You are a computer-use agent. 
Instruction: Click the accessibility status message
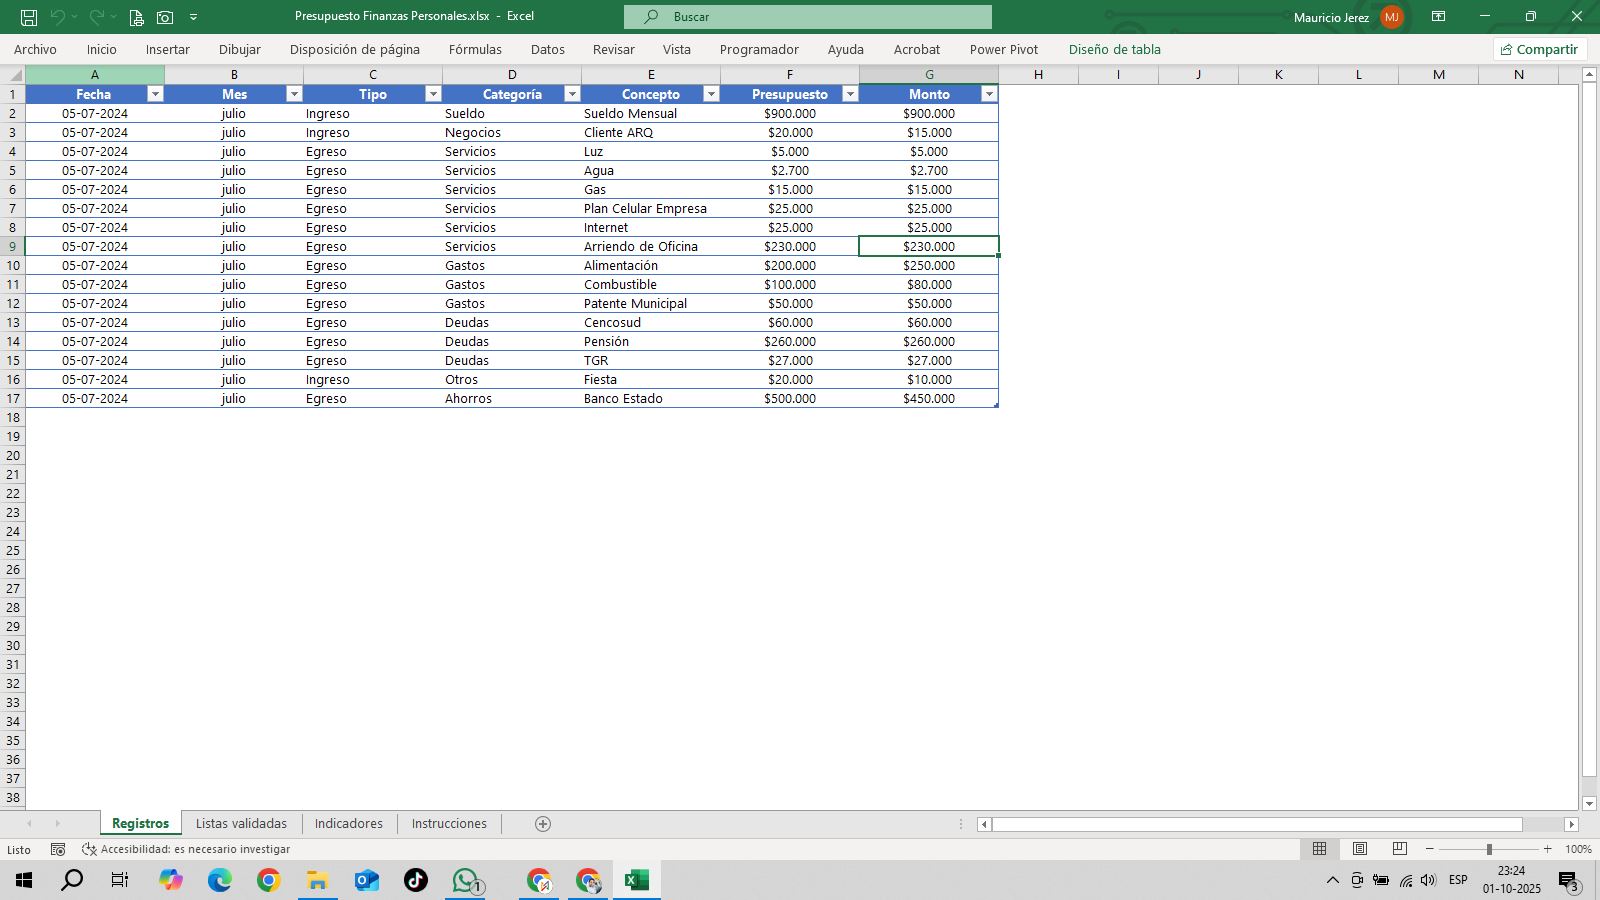186,849
